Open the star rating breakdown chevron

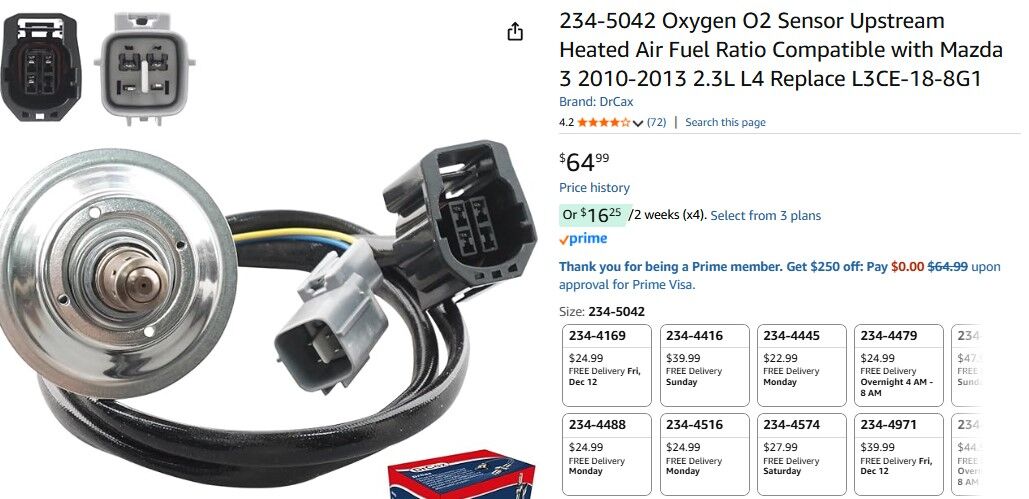click(638, 123)
